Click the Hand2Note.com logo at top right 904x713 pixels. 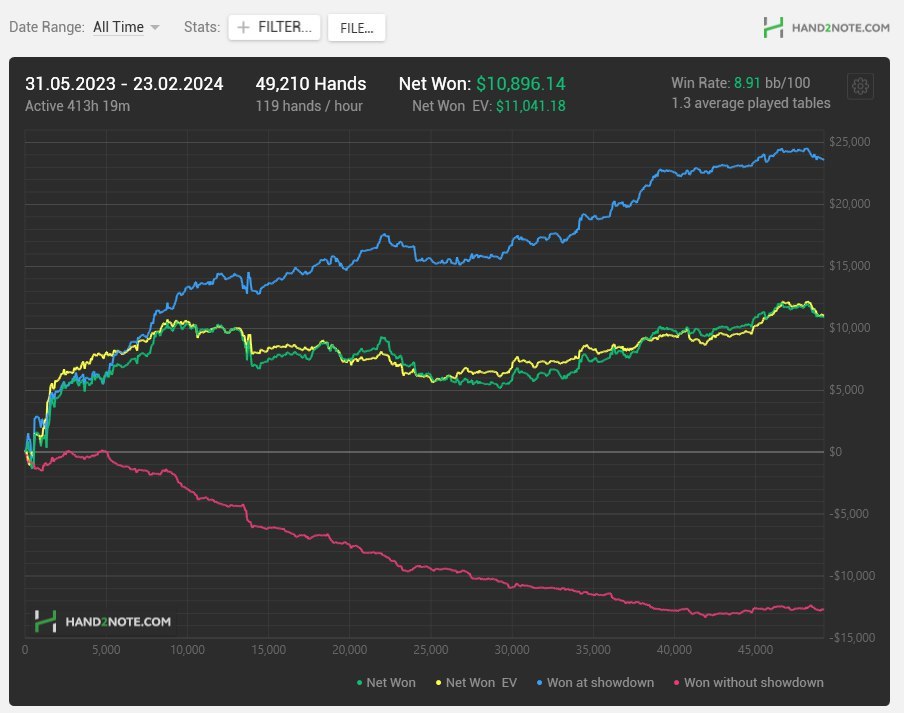pos(826,27)
